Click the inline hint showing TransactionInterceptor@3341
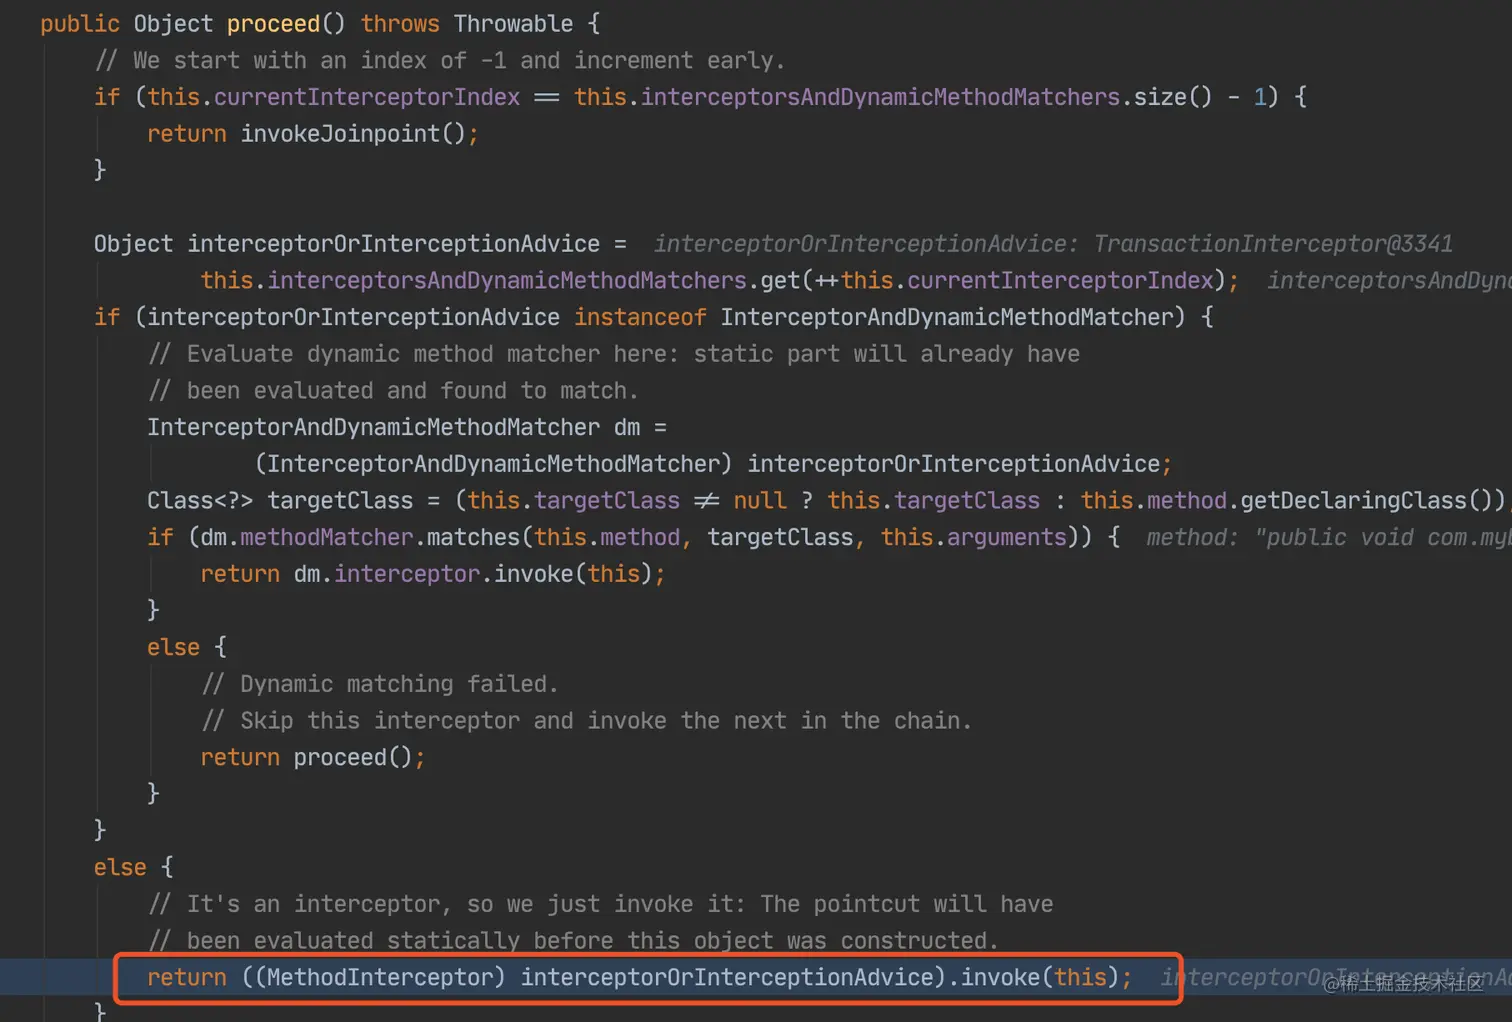The height and width of the screenshot is (1022, 1512). [x=1053, y=244]
